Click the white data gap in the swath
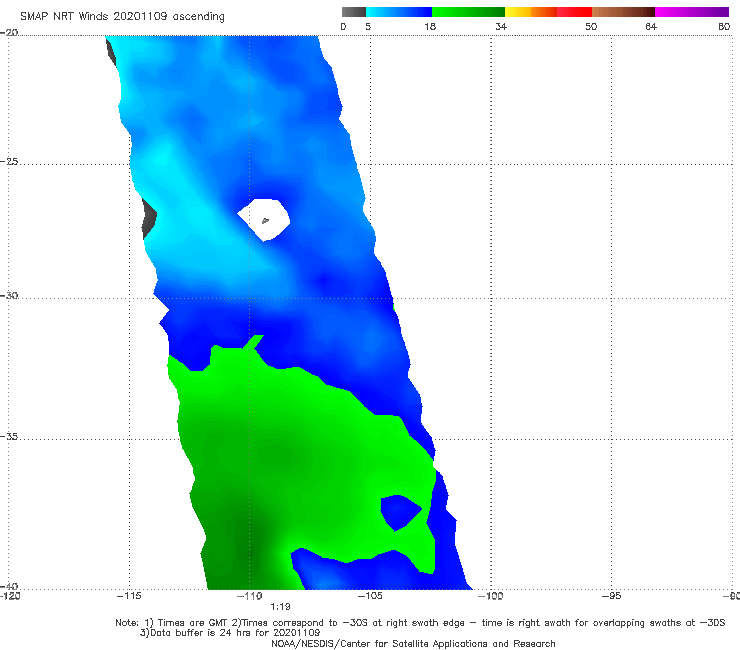Image resolution: width=740 pixels, height=650 pixels. click(264, 219)
